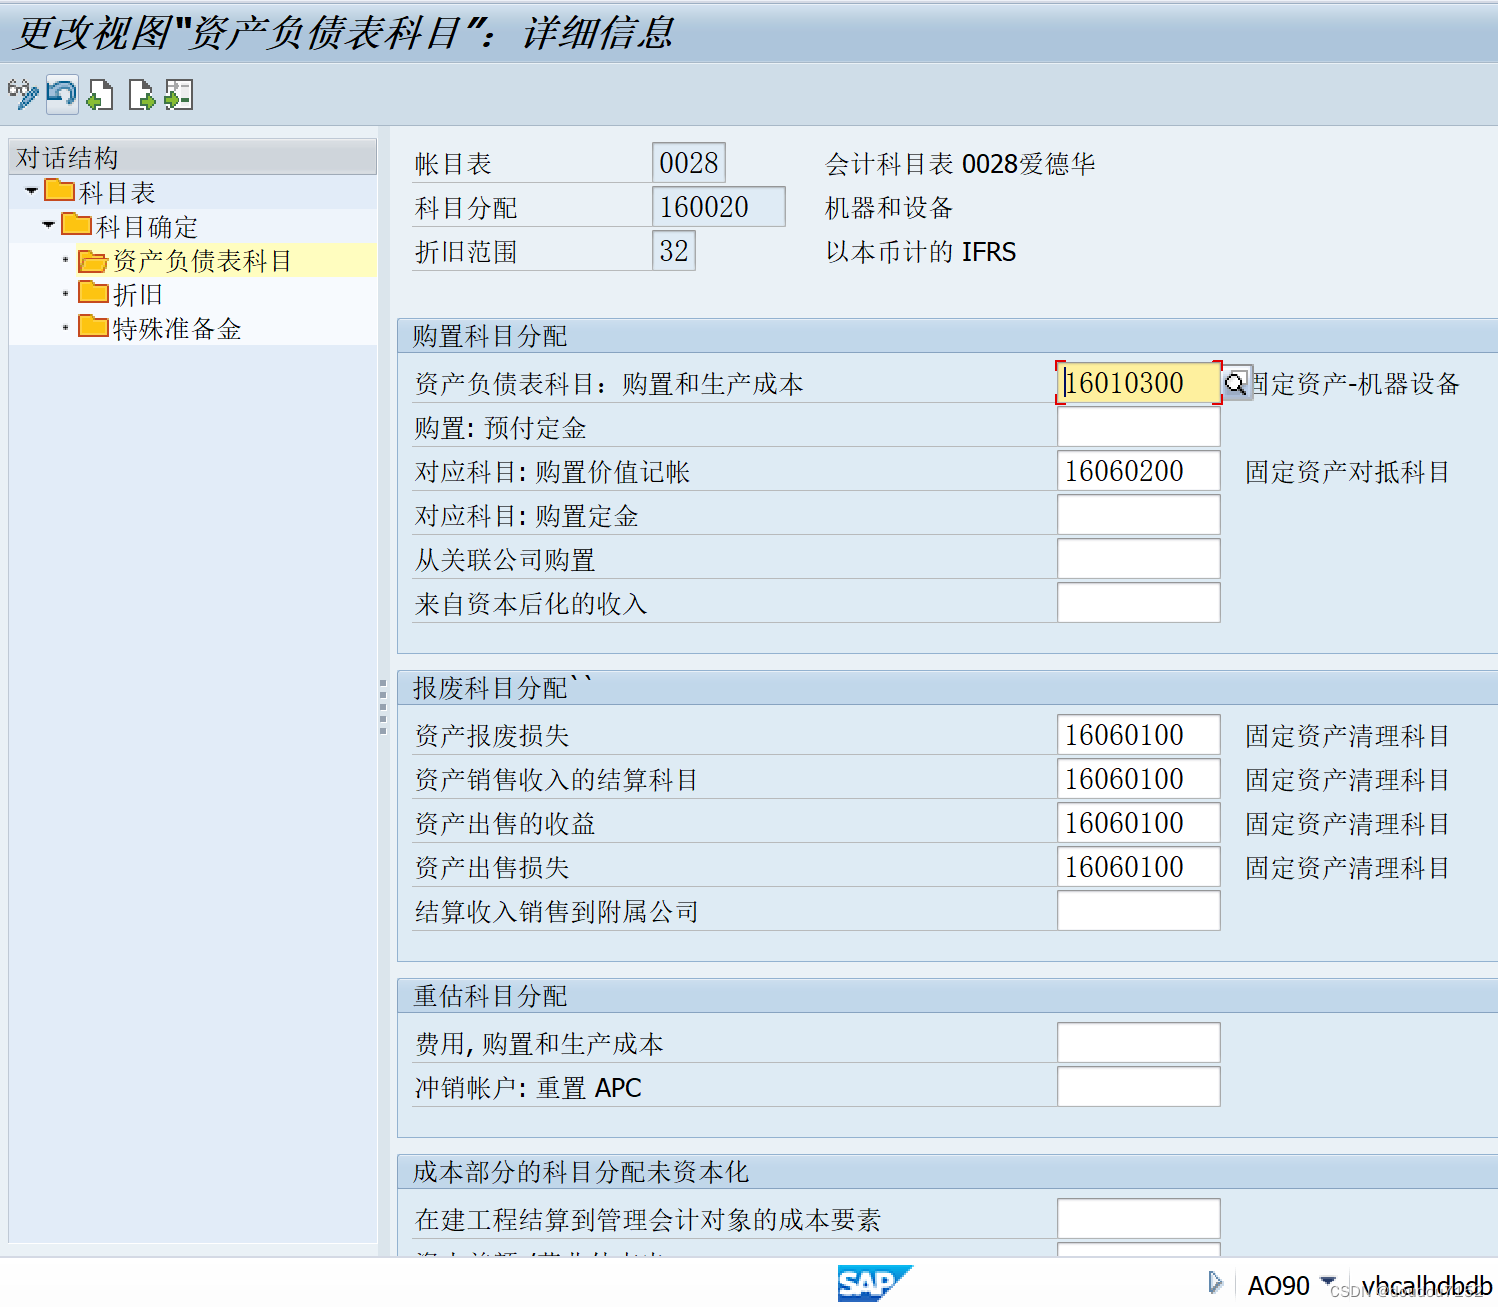1498x1307 pixels.
Task: Click the 资产出售损失 account field
Action: point(1138,867)
